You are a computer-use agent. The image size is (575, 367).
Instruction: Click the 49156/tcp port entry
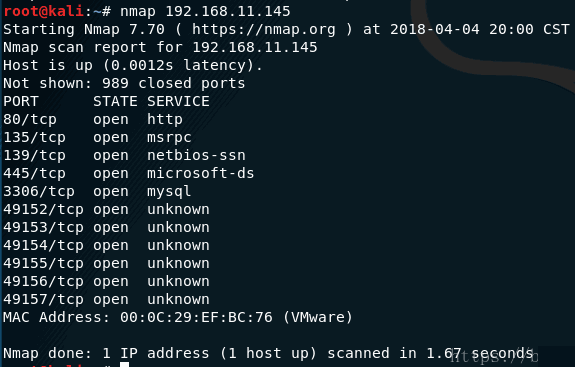[x=106, y=281]
